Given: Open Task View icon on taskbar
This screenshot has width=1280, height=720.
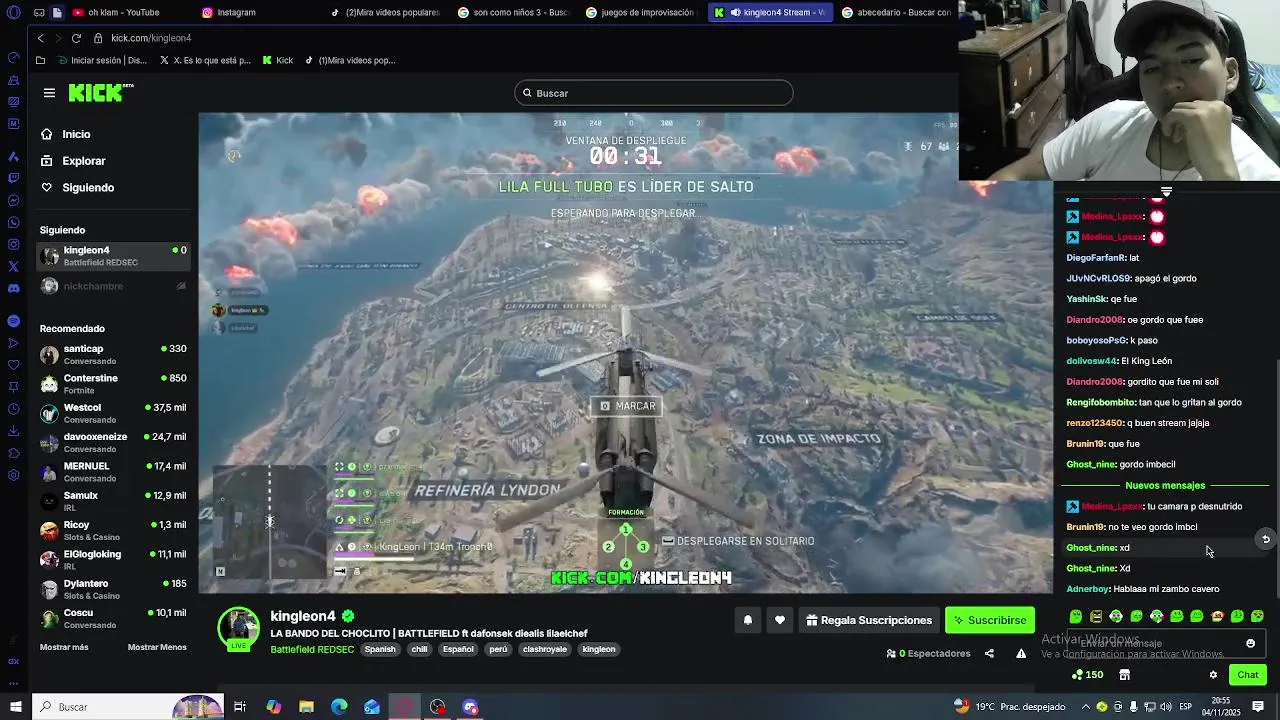Looking at the screenshot, I should point(240,707).
